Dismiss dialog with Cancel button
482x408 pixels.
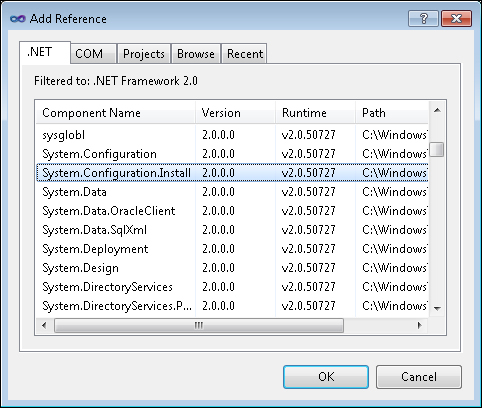(419, 377)
